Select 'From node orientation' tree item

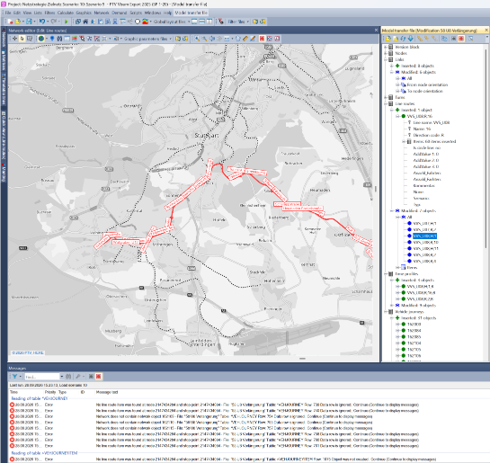coord(427,85)
